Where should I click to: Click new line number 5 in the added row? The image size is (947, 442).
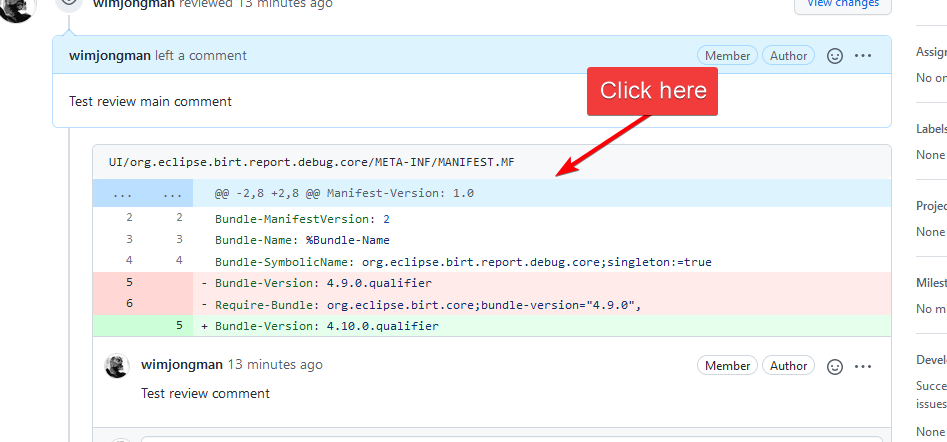tap(179, 325)
